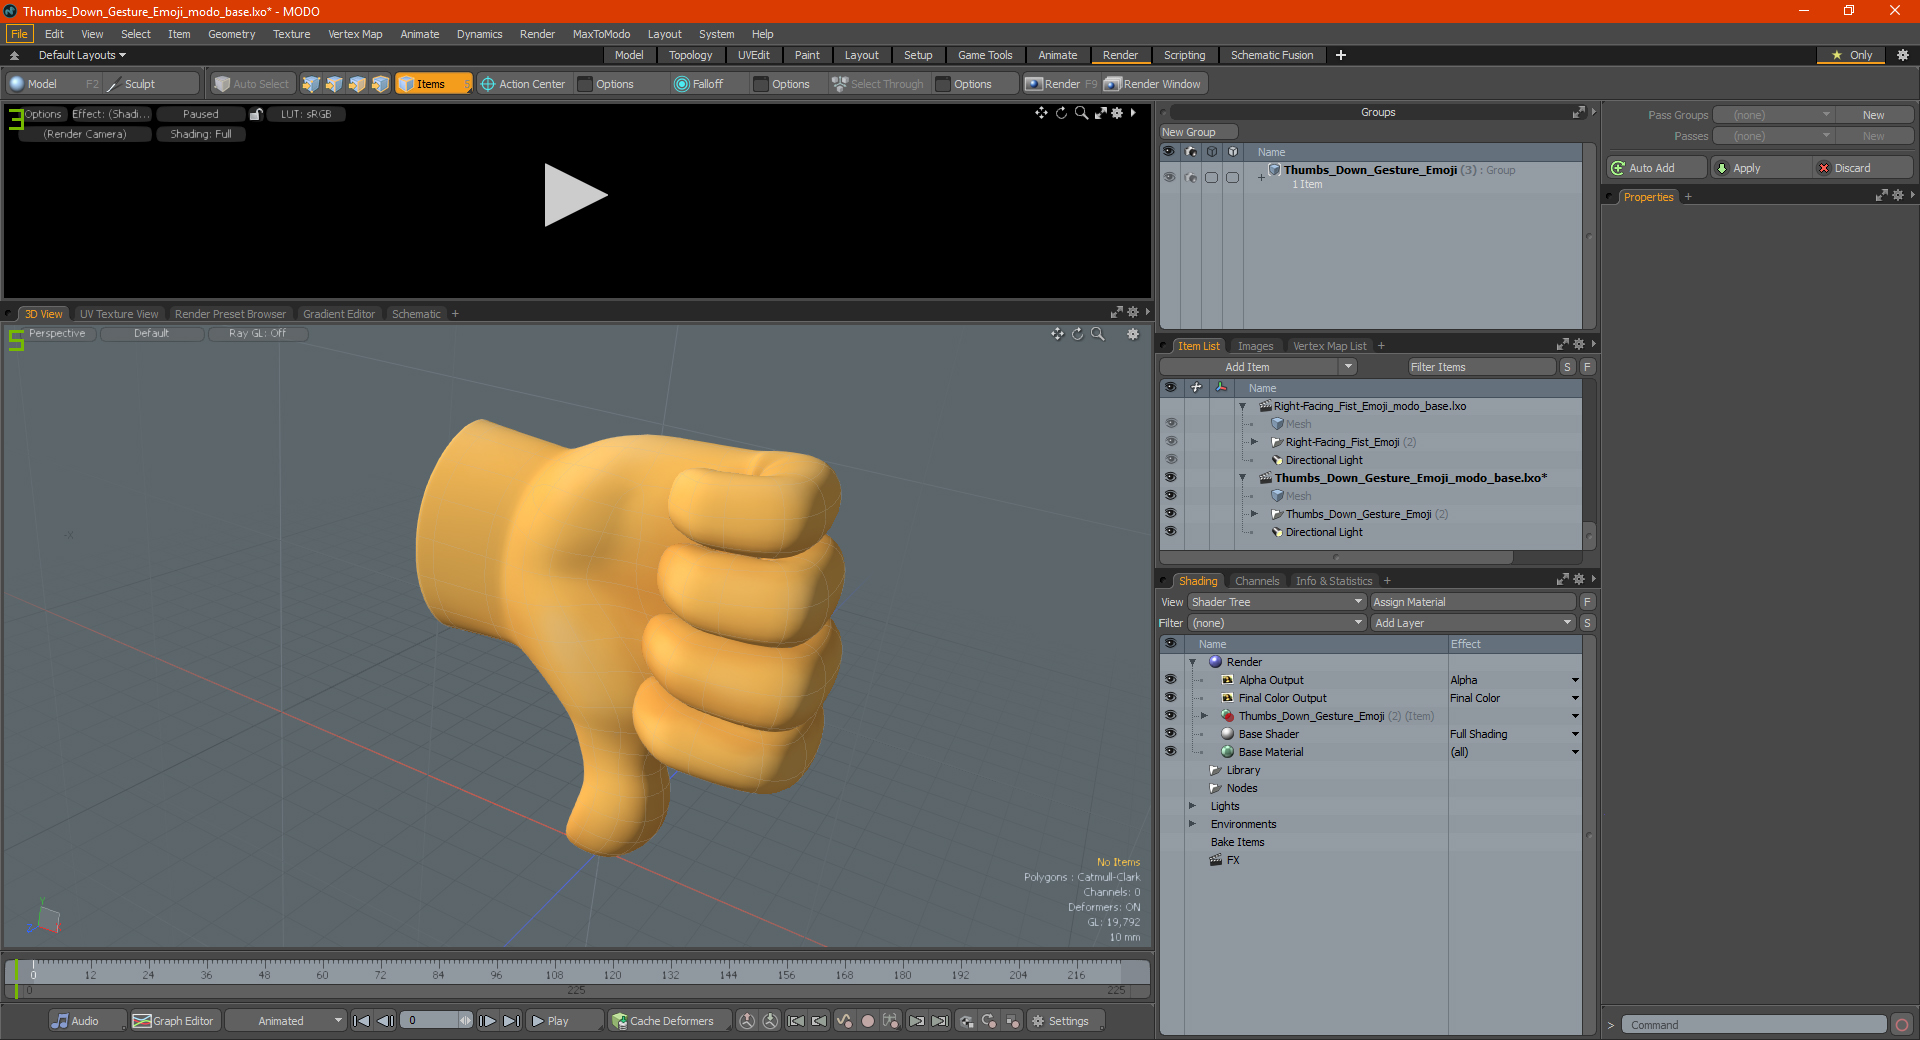This screenshot has height=1040, width=1920.
Task: Toggle Thumbs_Down_Gesture_Emoji group visibility eye
Action: click(x=1169, y=177)
